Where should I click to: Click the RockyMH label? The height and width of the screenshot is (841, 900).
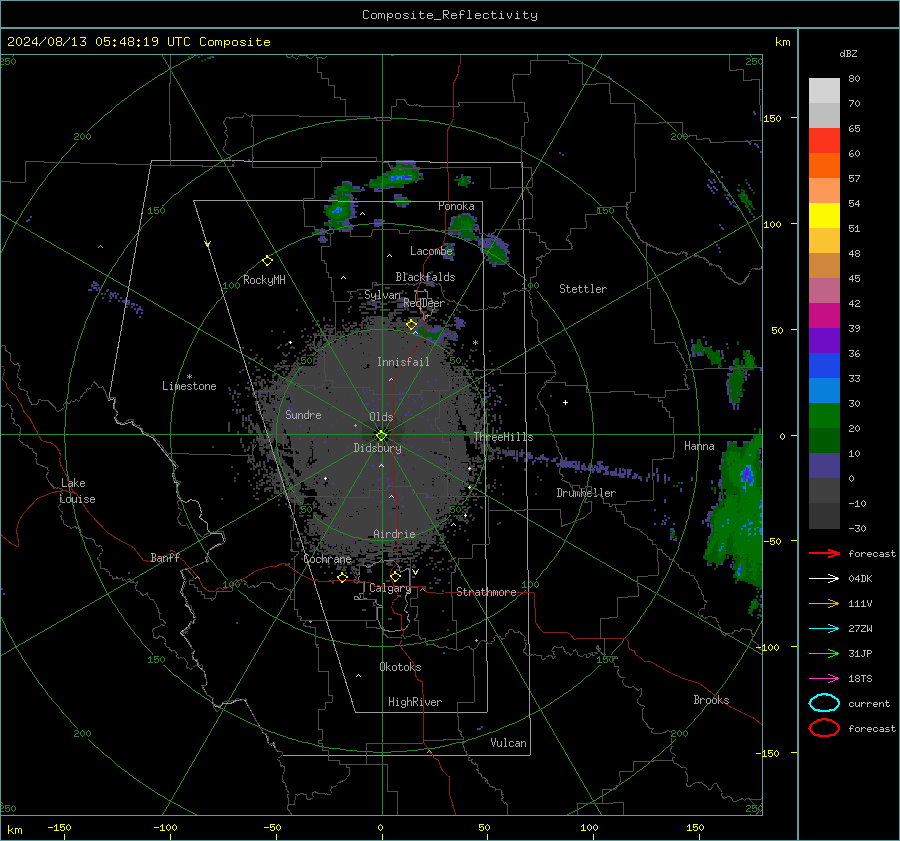(x=264, y=280)
